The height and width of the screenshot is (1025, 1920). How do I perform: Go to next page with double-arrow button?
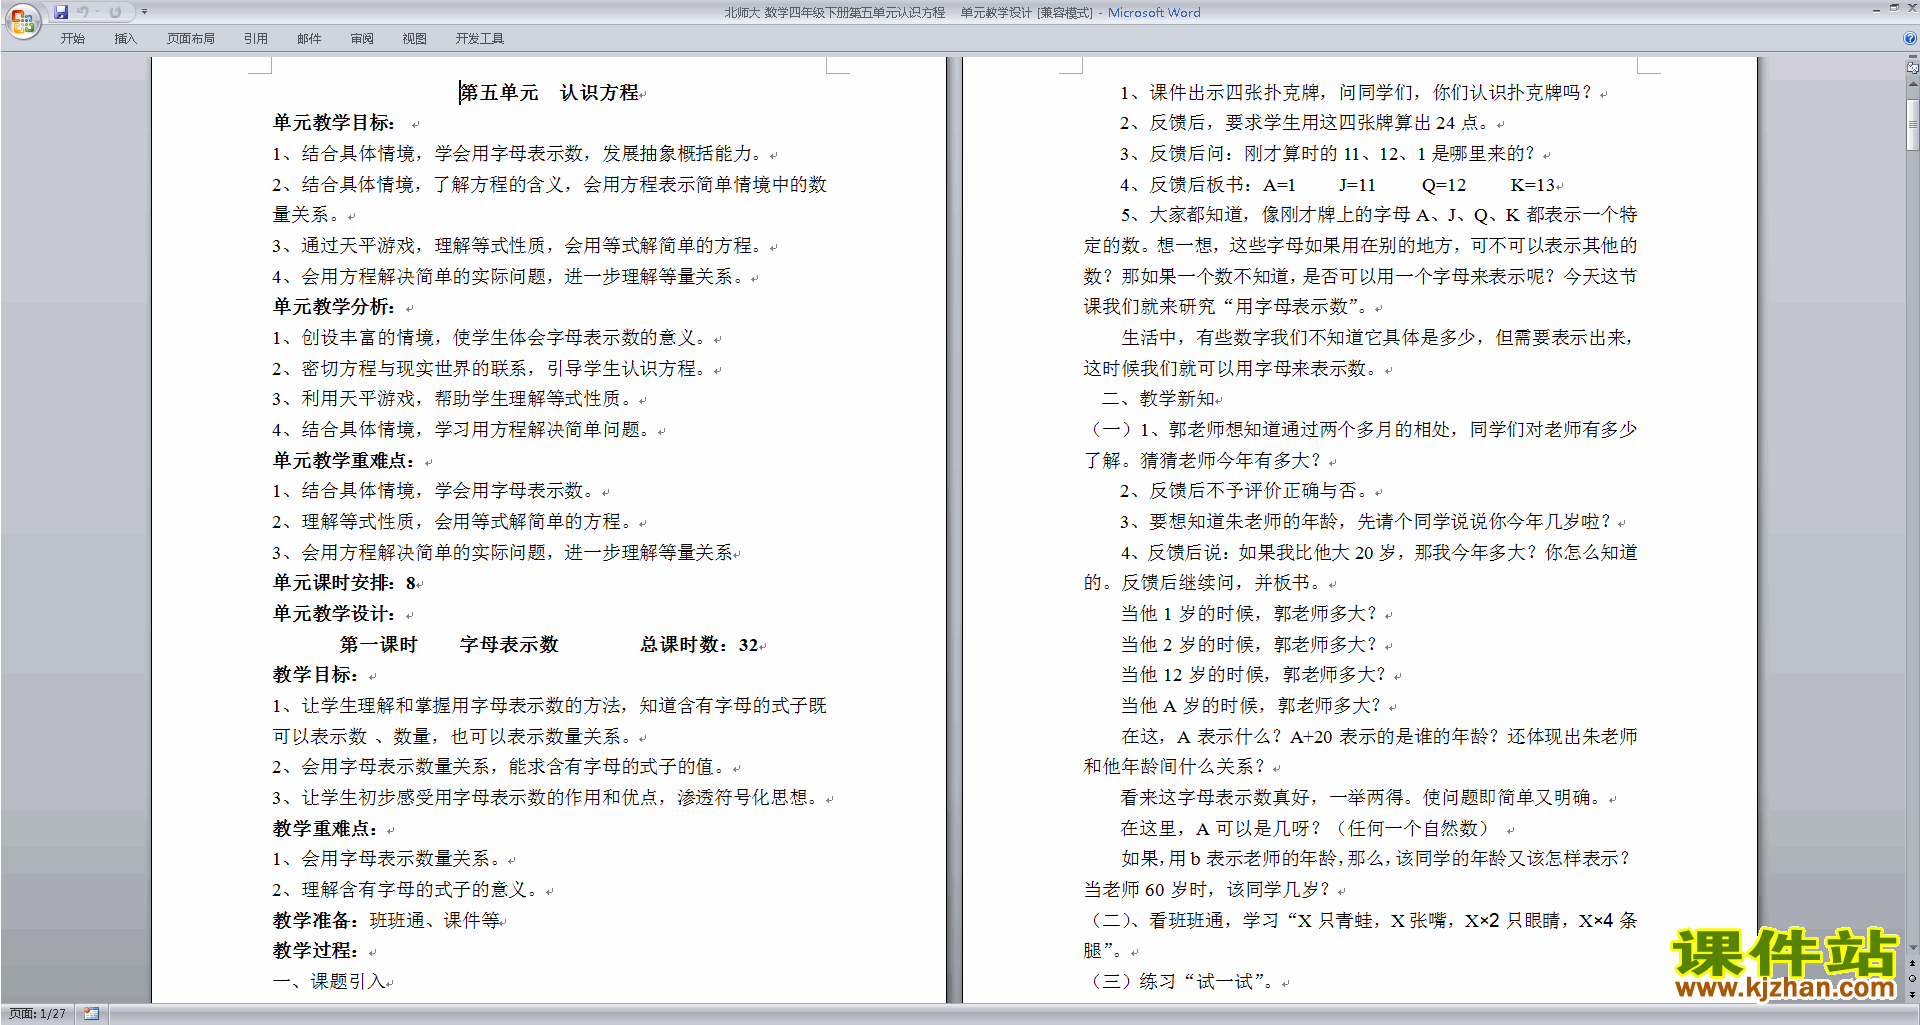(x=1912, y=994)
